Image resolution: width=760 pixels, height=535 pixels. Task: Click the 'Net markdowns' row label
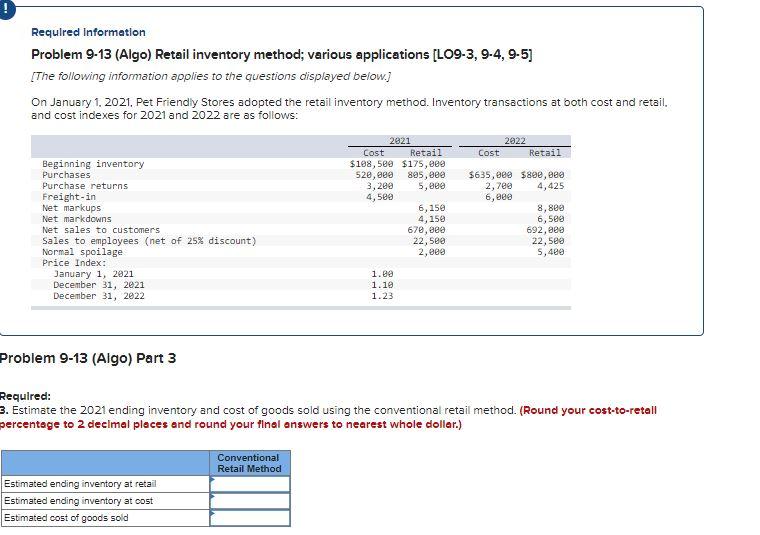pyautogui.click(x=77, y=219)
